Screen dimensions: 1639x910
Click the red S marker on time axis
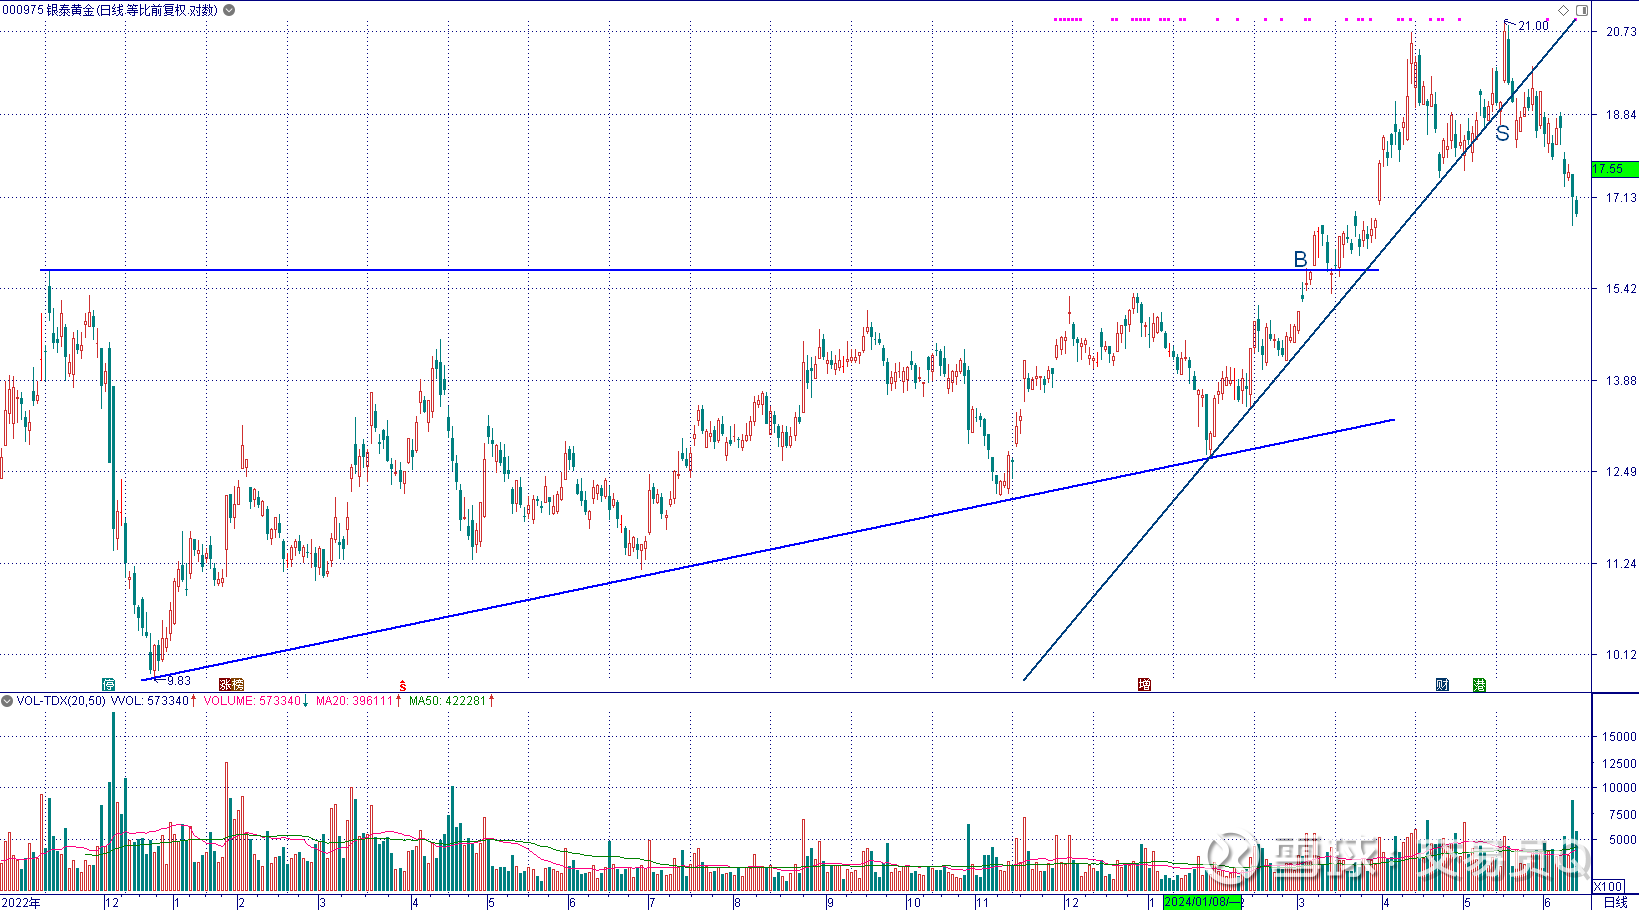click(402, 685)
